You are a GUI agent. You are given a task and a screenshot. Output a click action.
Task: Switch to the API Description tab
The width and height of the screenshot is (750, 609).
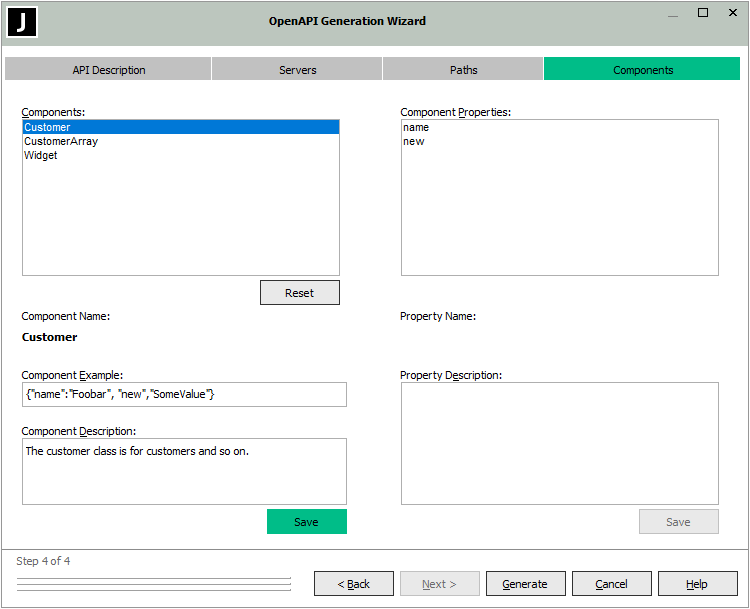108,70
